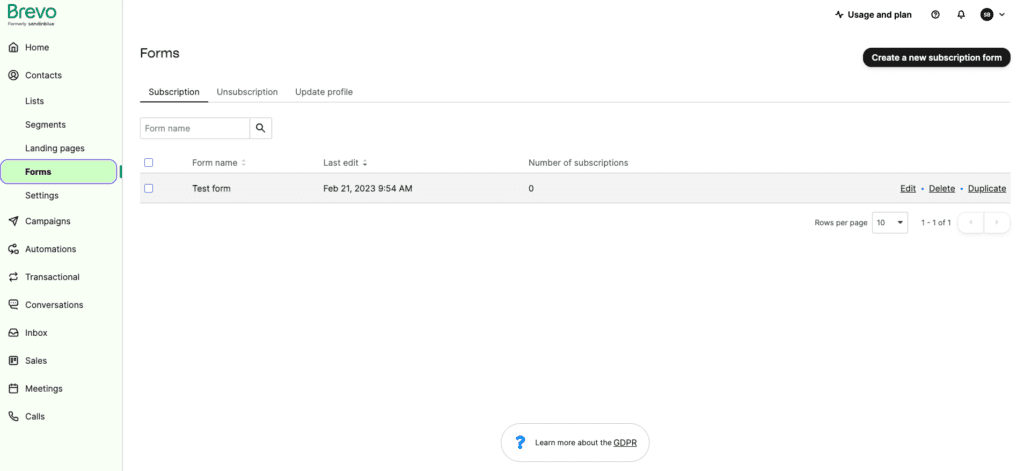Click the Transactional arrows icon
The image size is (1024, 471).
click(x=13, y=277)
